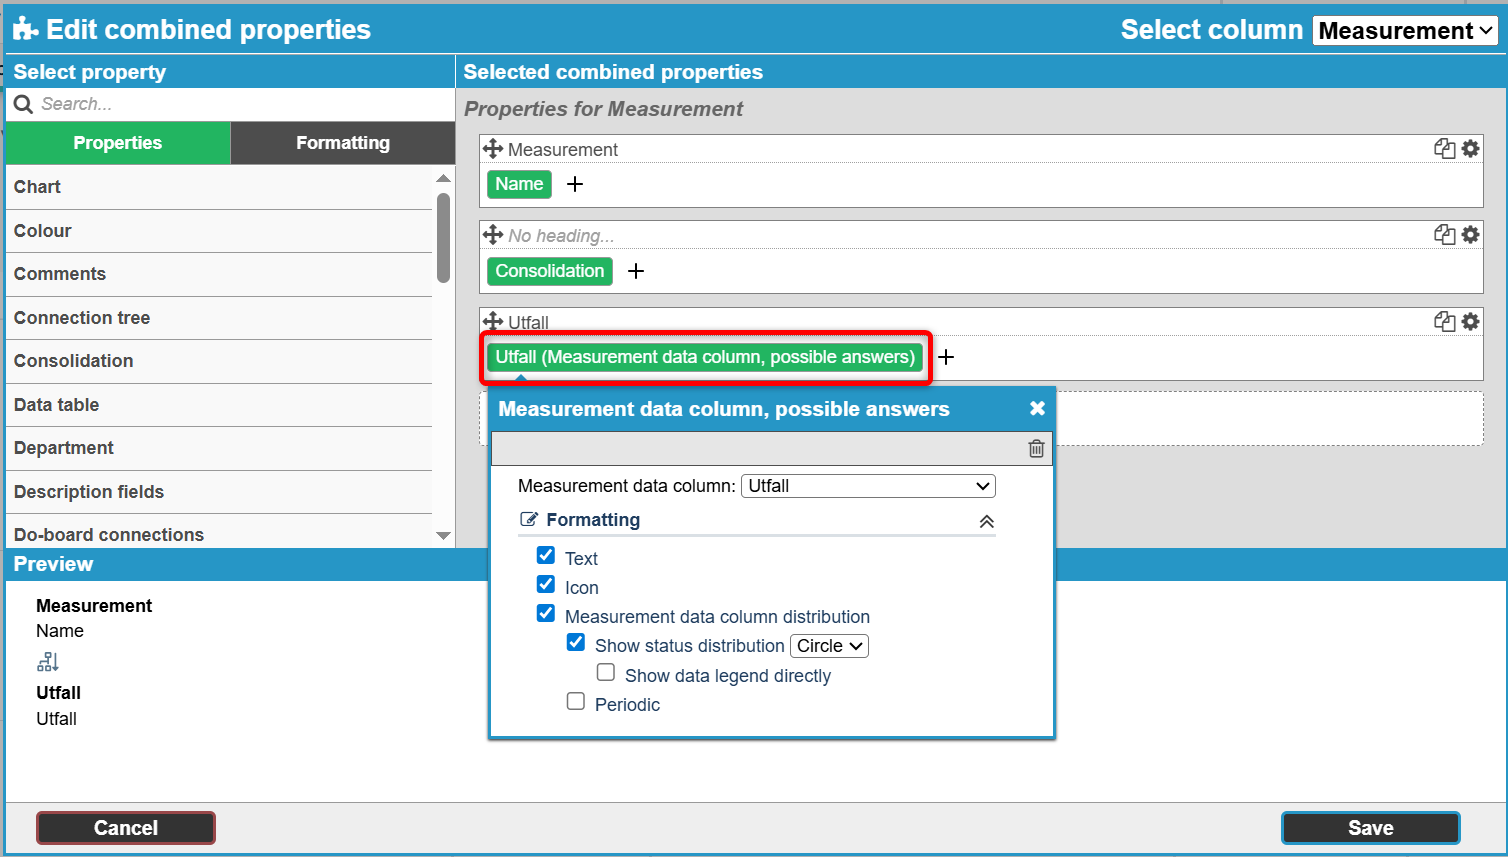Viewport: 1508px width, 857px height.
Task: Collapse the Formatting section chevron
Action: click(986, 521)
